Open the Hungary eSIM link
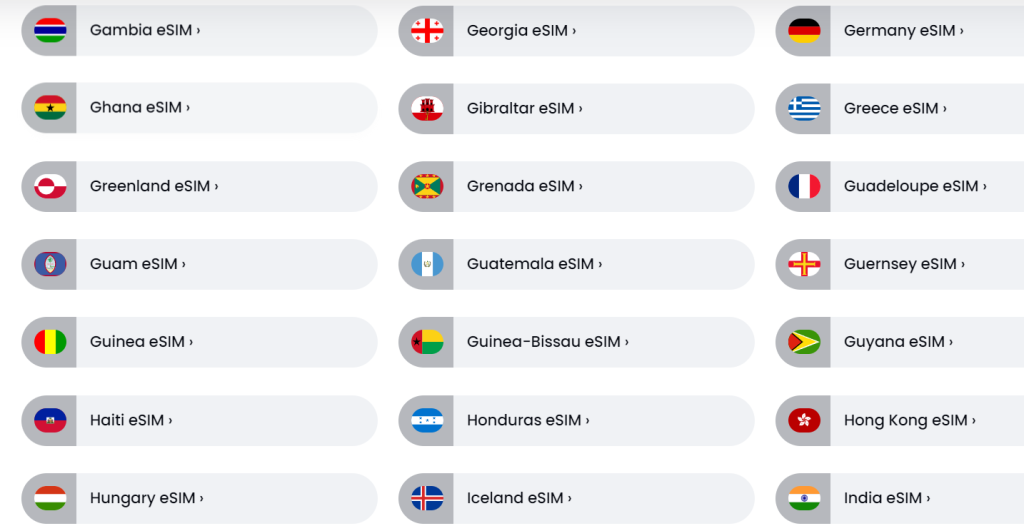This screenshot has width=1024, height=531. [x=199, y=498]
